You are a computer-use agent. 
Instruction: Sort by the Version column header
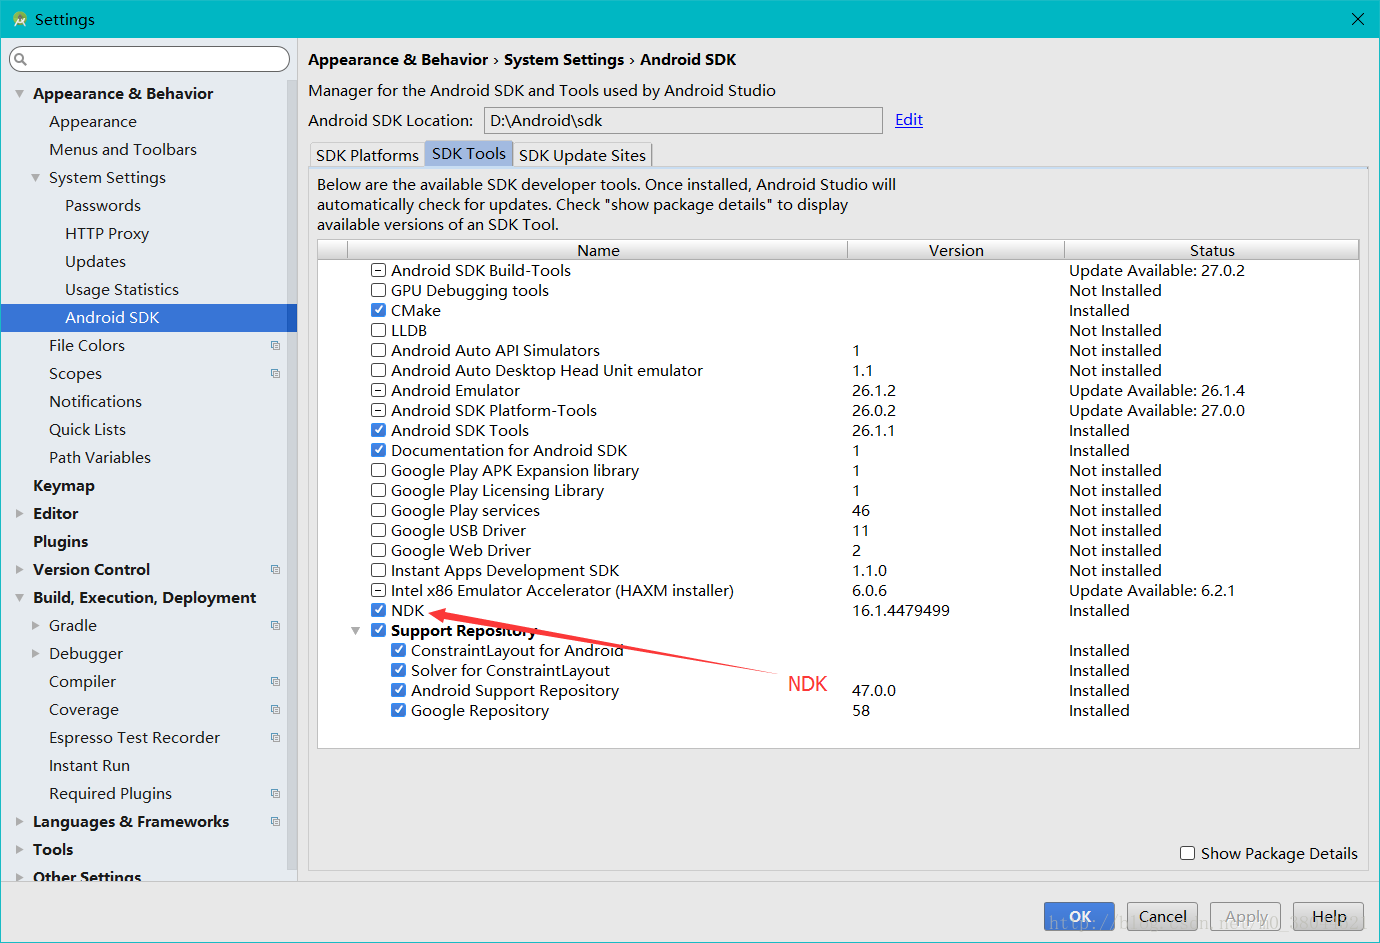pyautogui.click(x=956, y=250)
